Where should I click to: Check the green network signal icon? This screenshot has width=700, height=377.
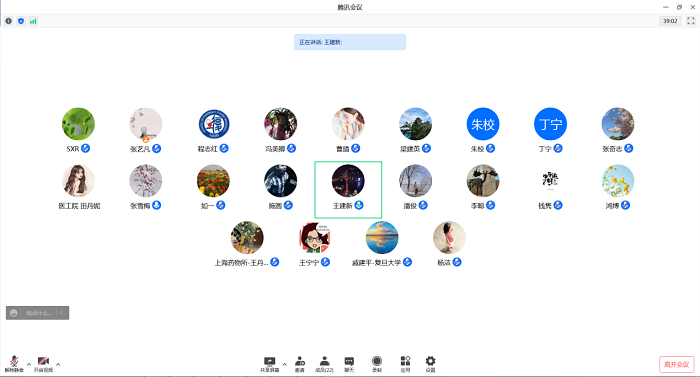click(33, 21)
